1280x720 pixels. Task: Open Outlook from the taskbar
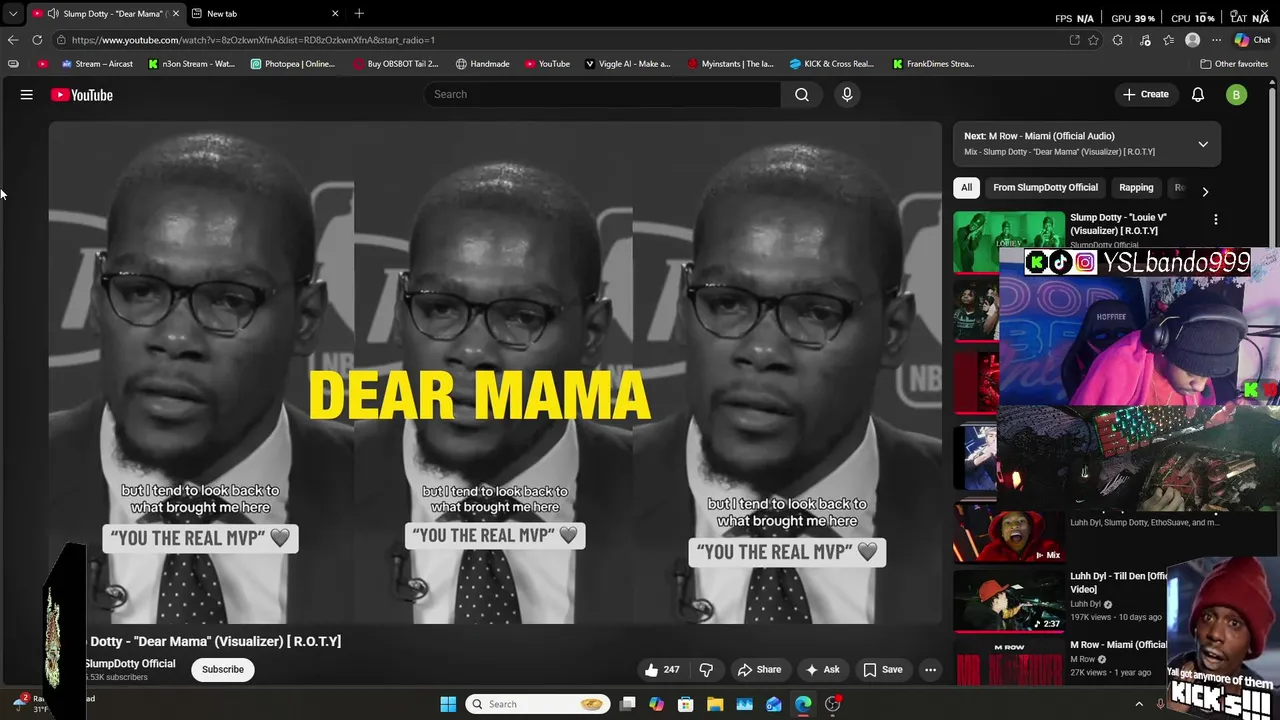coord(774,704)
